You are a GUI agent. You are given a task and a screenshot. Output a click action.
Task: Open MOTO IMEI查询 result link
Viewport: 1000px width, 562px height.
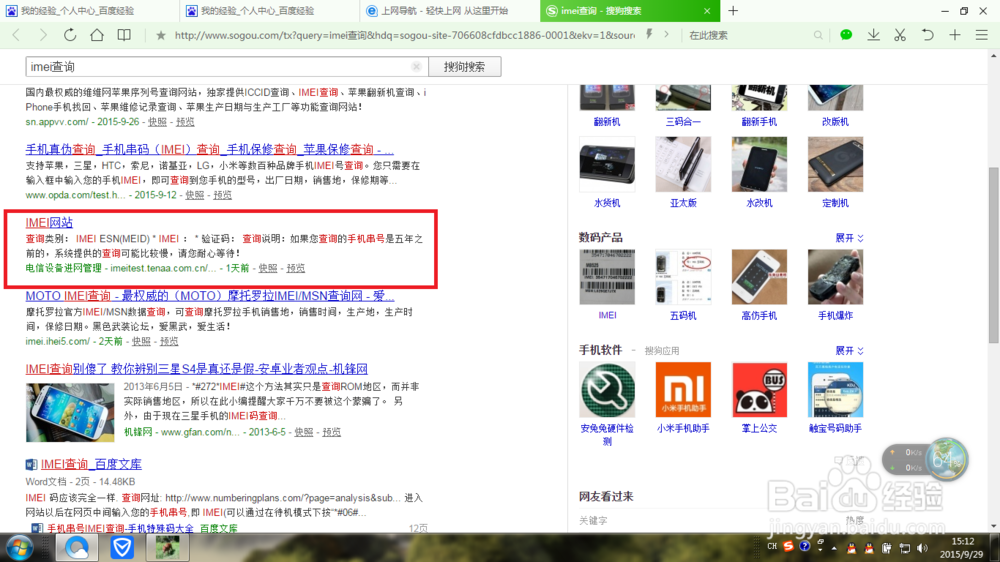[210, 296]
